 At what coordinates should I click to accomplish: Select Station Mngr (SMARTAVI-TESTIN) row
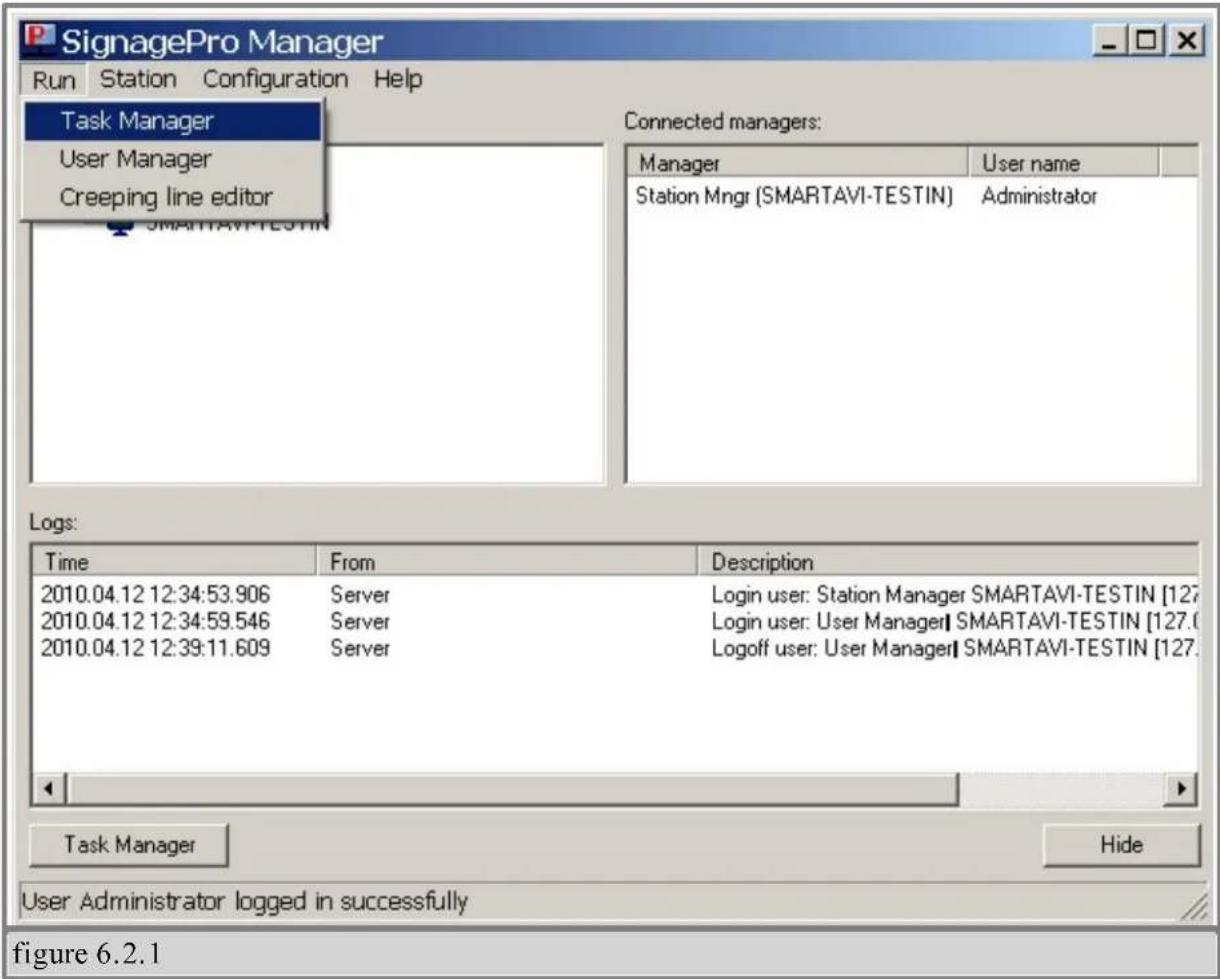(912, 197)
